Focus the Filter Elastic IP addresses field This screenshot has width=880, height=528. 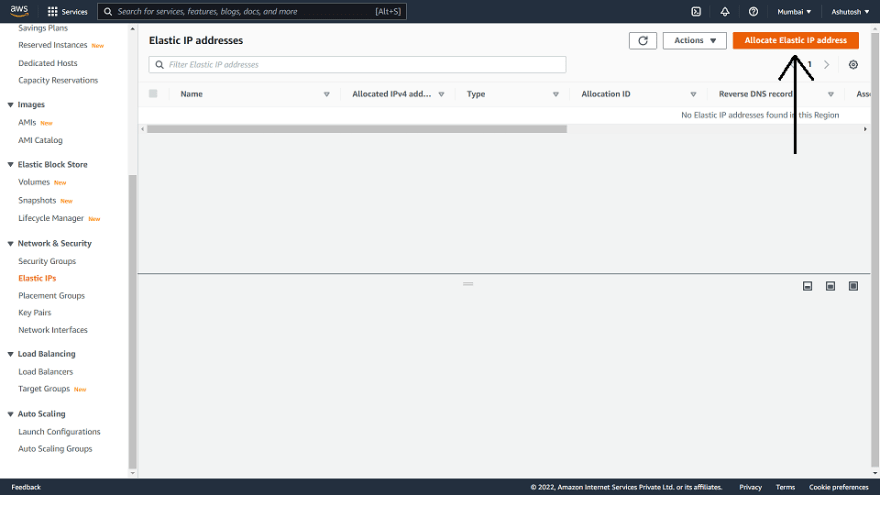pos(358,65)
